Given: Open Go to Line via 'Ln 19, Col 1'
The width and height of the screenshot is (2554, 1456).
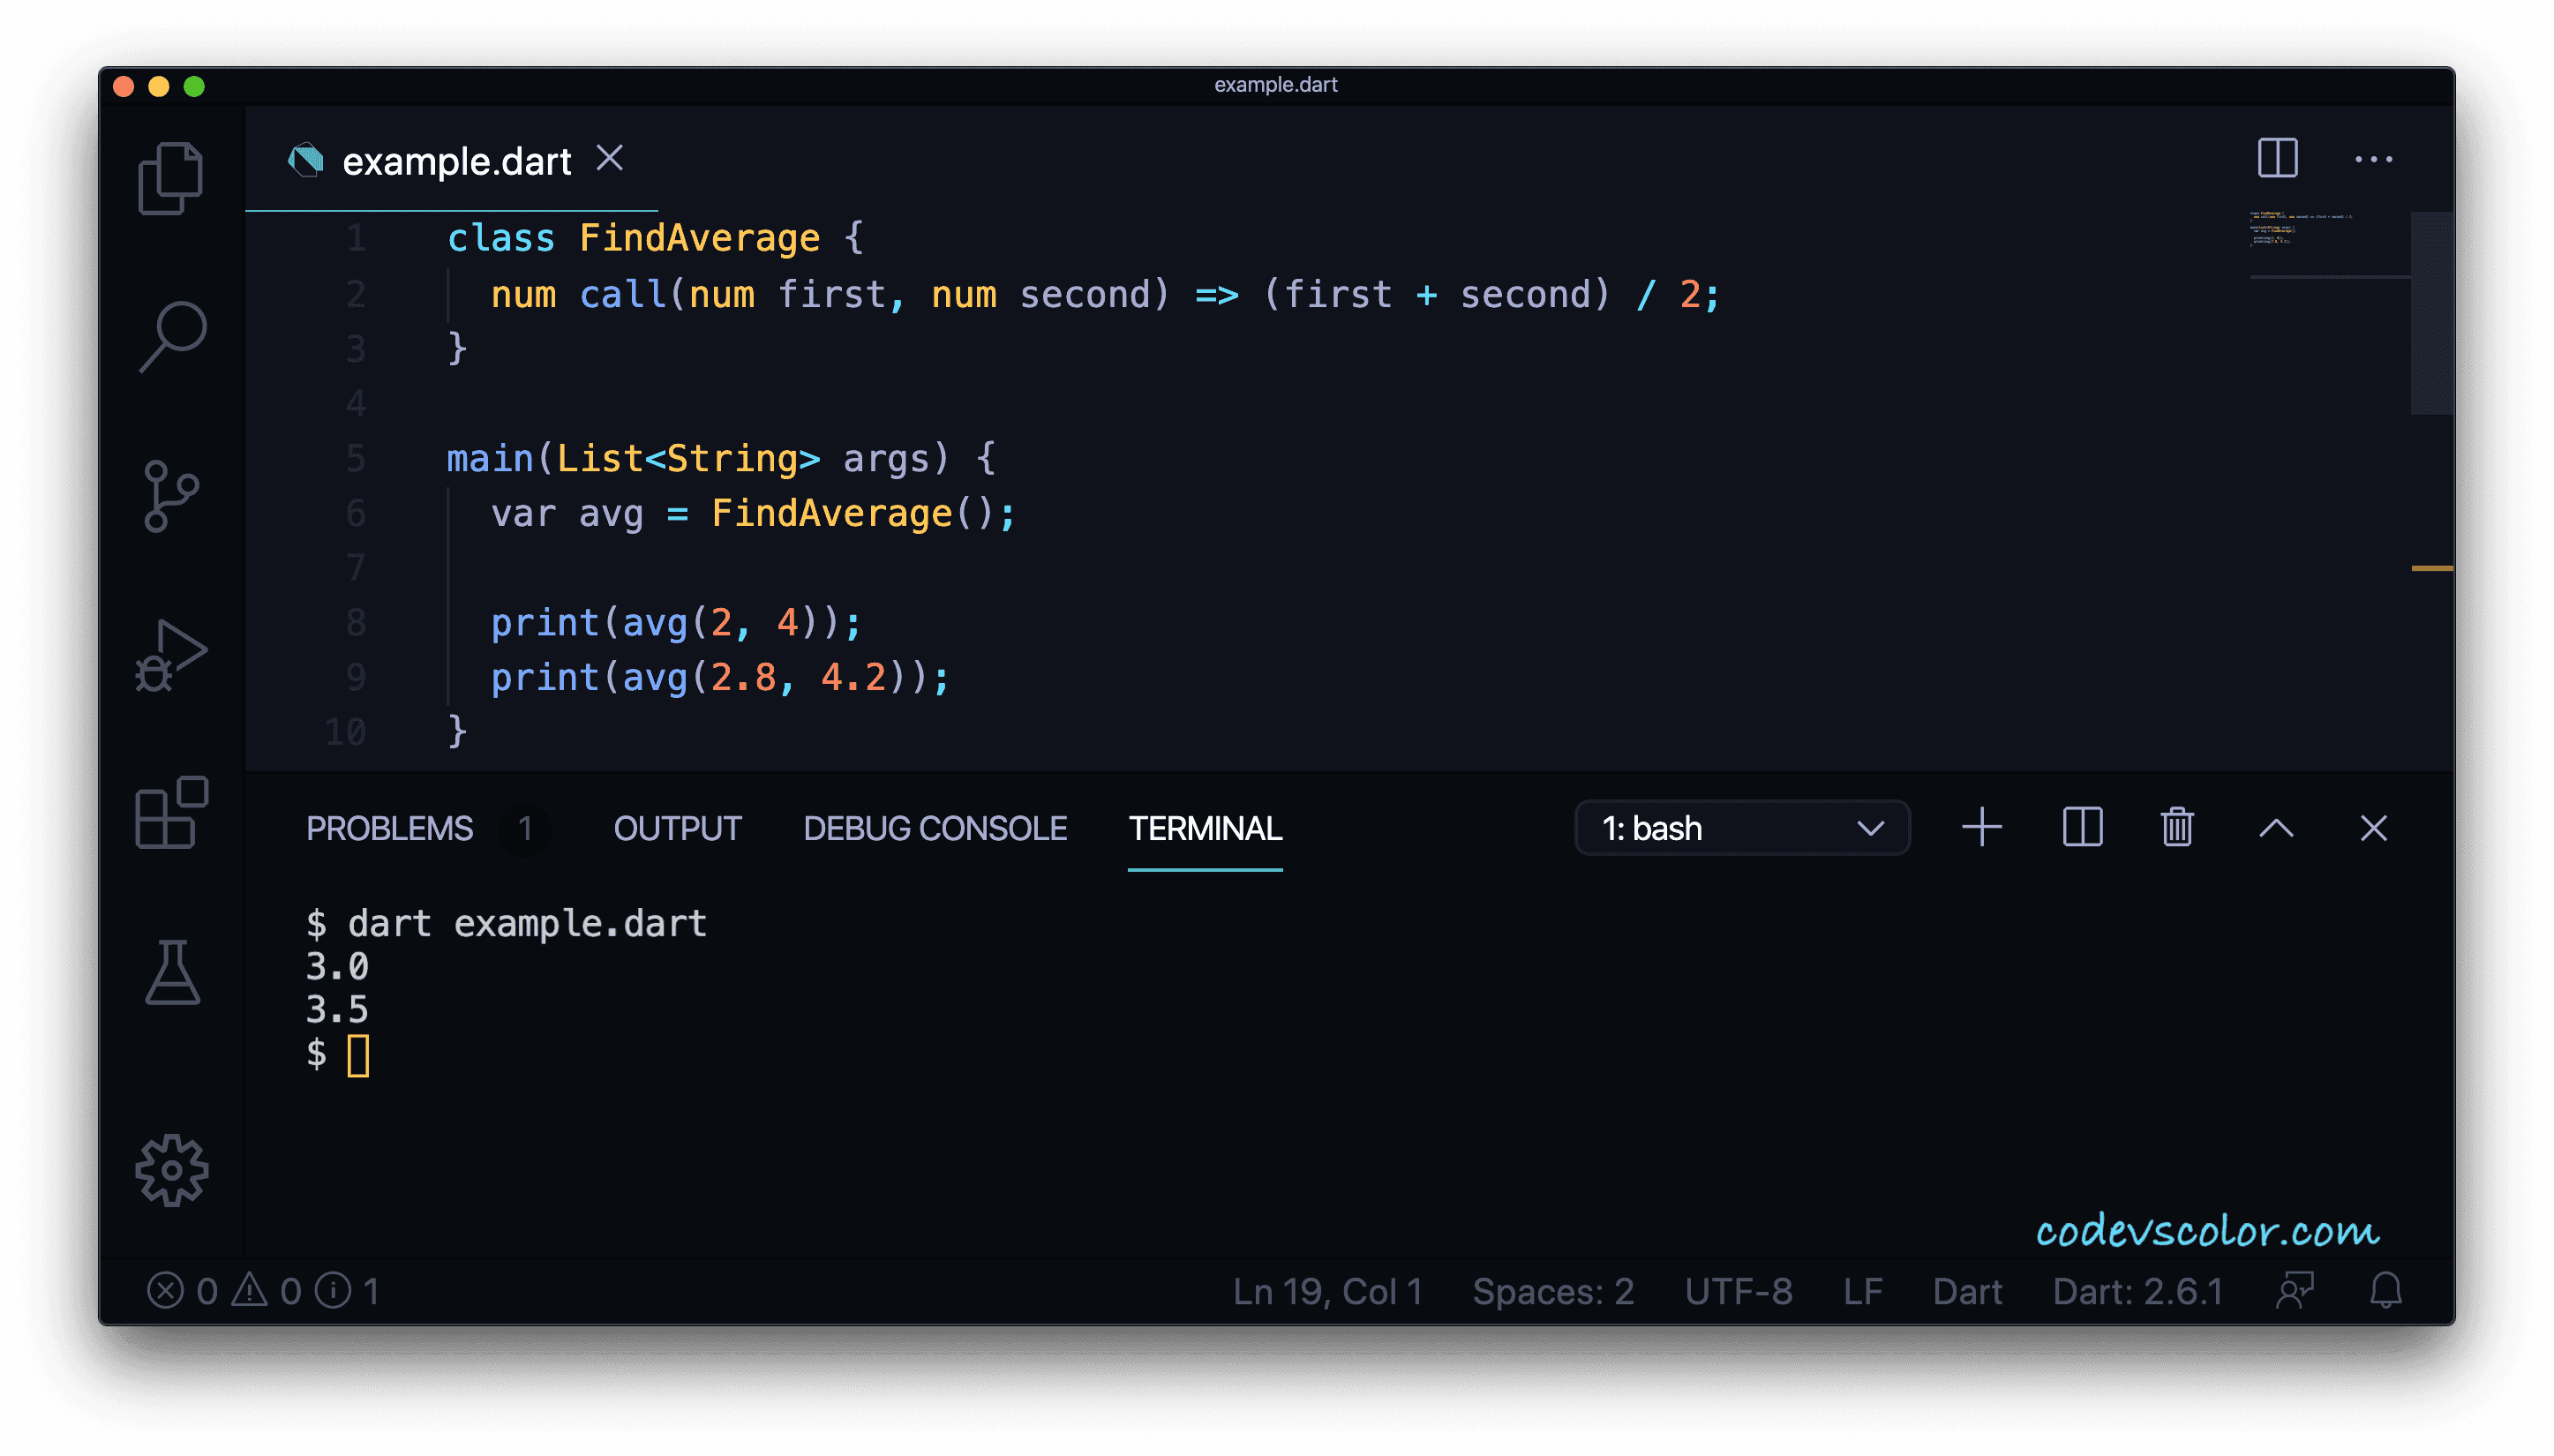Looking at the screenshot, I should click(1327, 1291).
